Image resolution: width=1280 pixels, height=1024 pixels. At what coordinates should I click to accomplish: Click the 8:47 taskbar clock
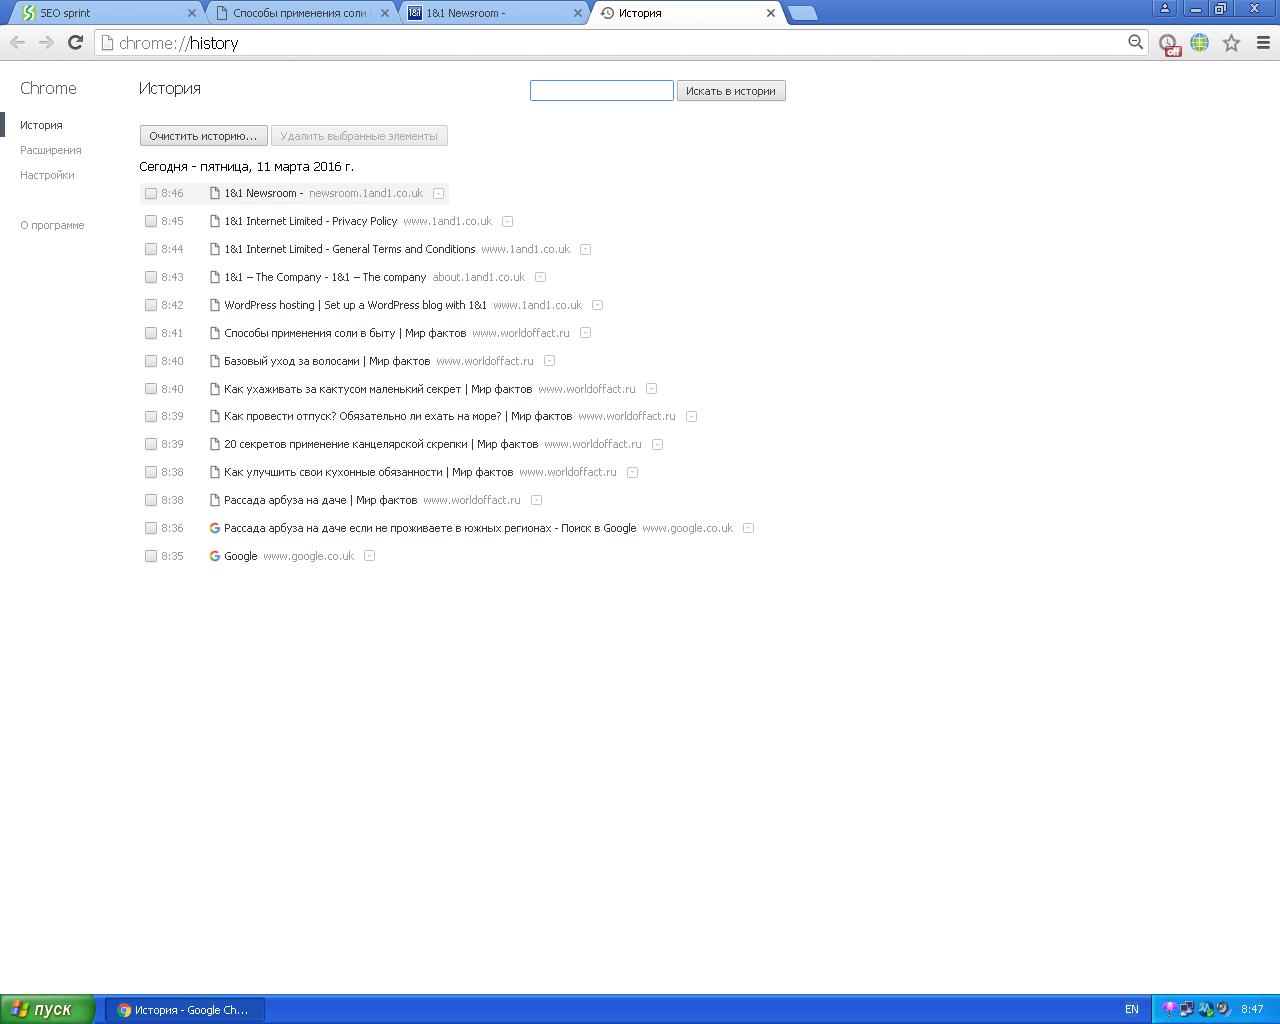pos(1252,1009)
